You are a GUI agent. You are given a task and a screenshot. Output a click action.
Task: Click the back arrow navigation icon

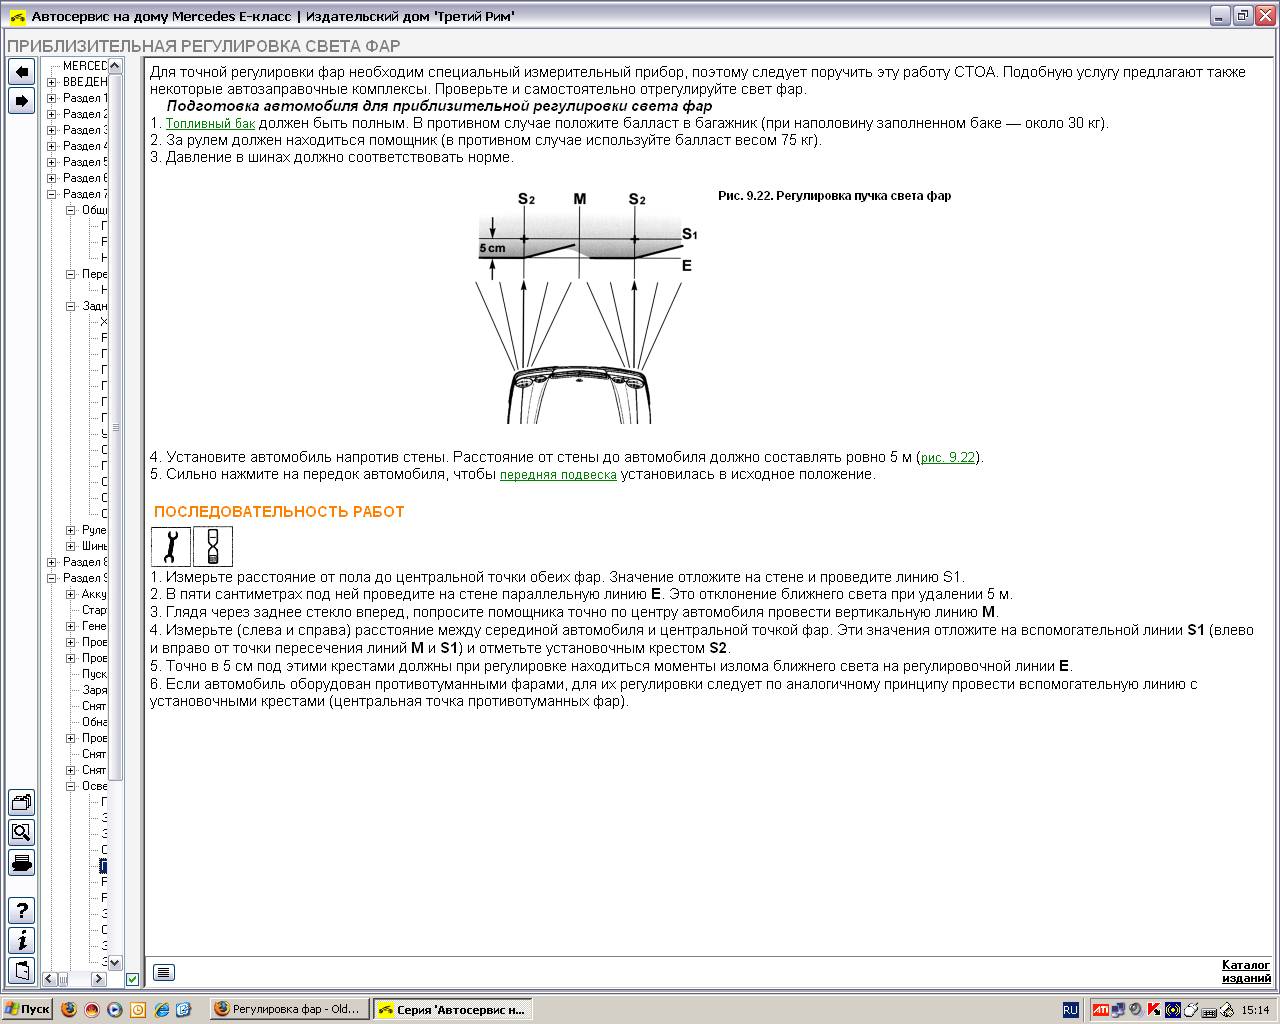pos(21,71)
